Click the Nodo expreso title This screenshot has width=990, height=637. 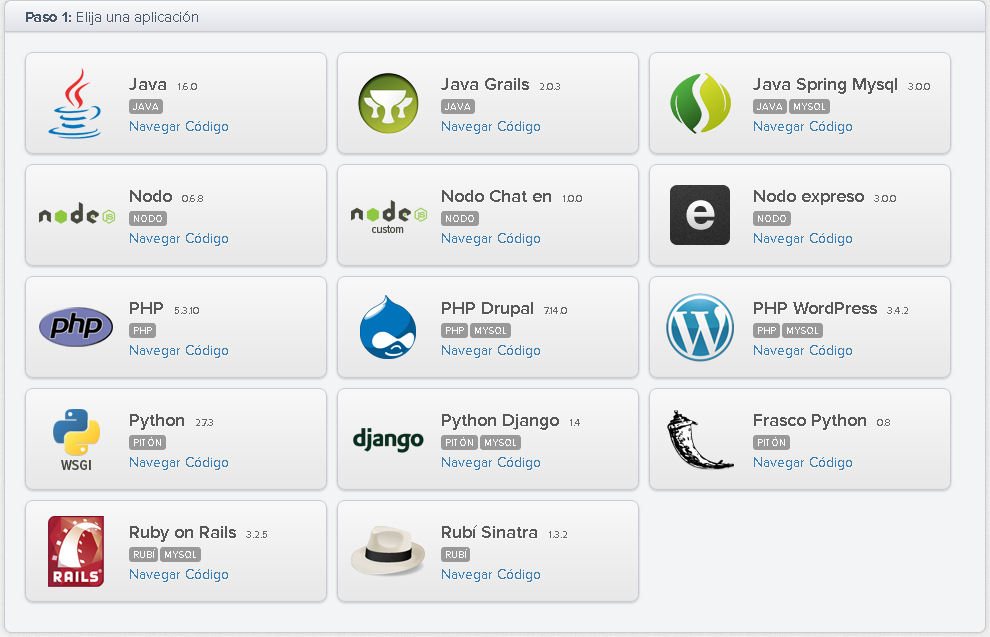[x=808, y=196]
